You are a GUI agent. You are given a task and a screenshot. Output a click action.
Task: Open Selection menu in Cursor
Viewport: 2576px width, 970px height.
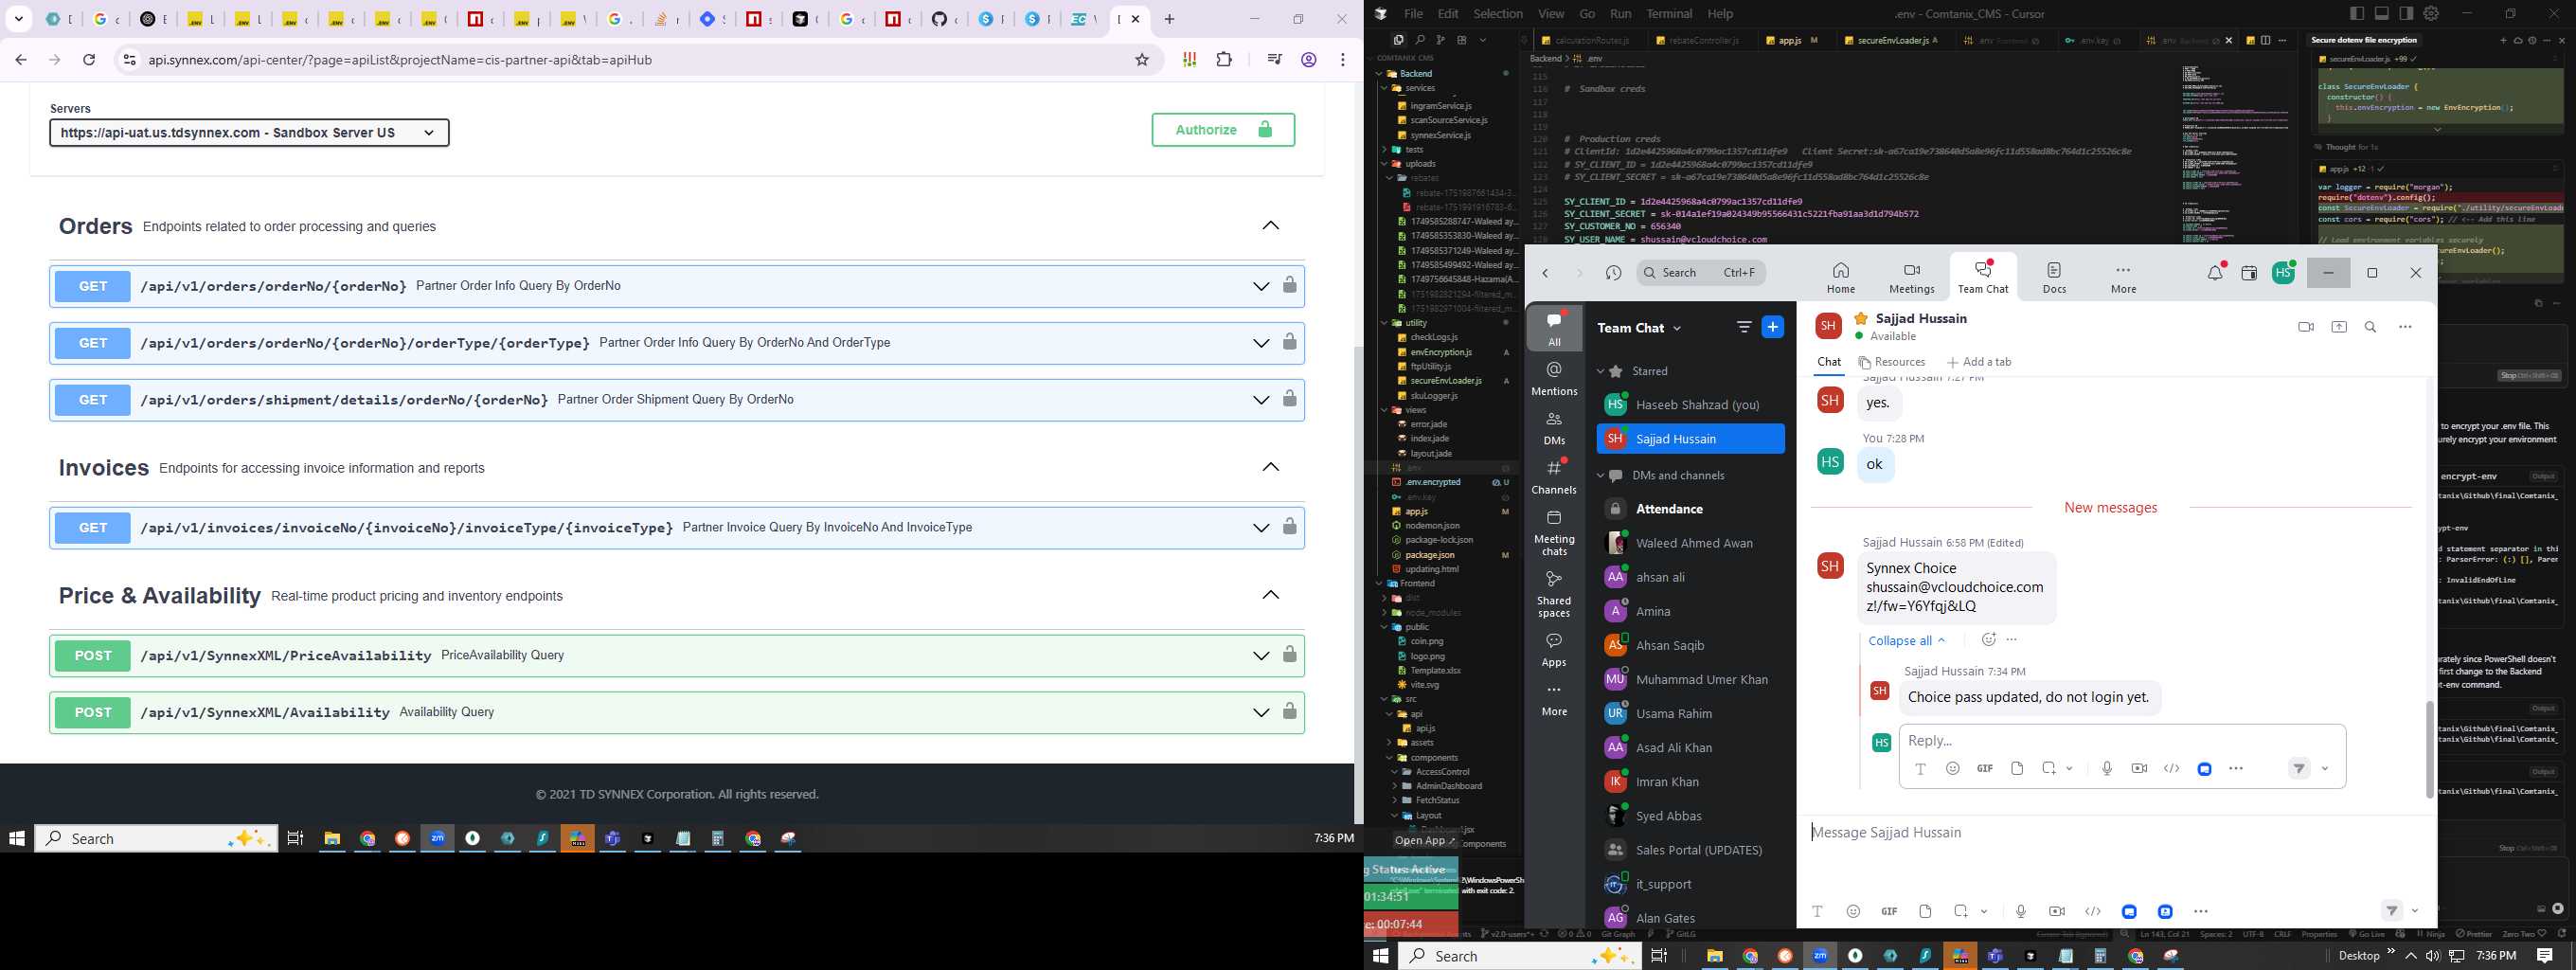[1498, 13]
